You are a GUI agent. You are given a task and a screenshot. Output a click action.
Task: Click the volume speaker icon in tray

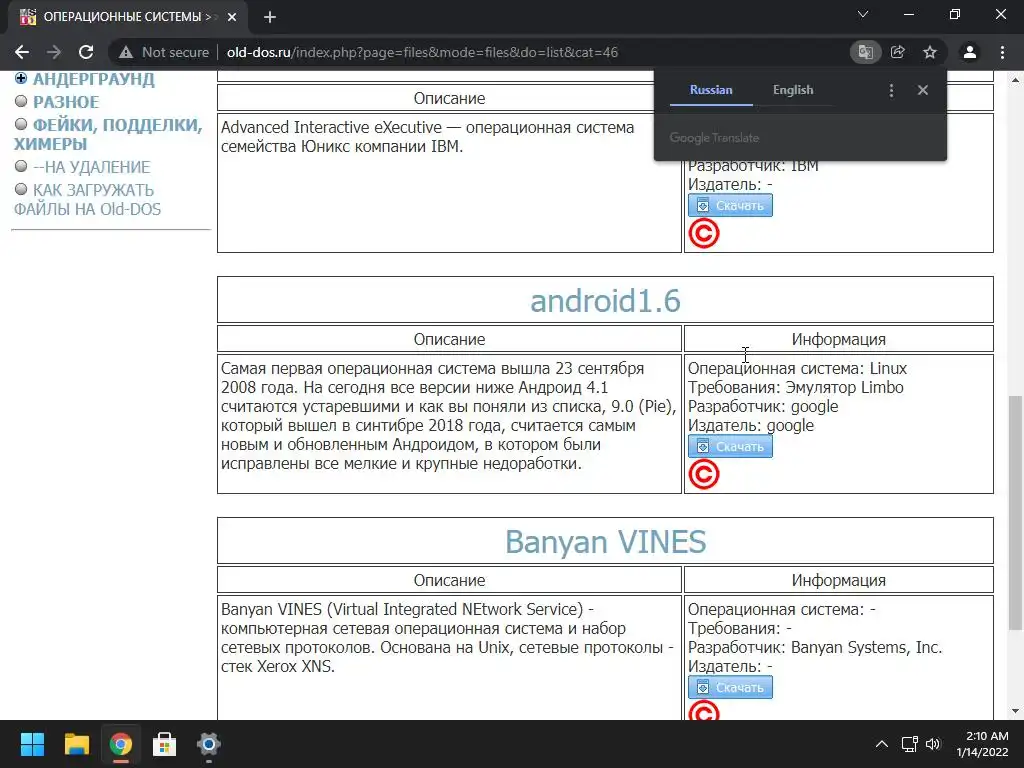pyautogui.click(x=933, y=744)
